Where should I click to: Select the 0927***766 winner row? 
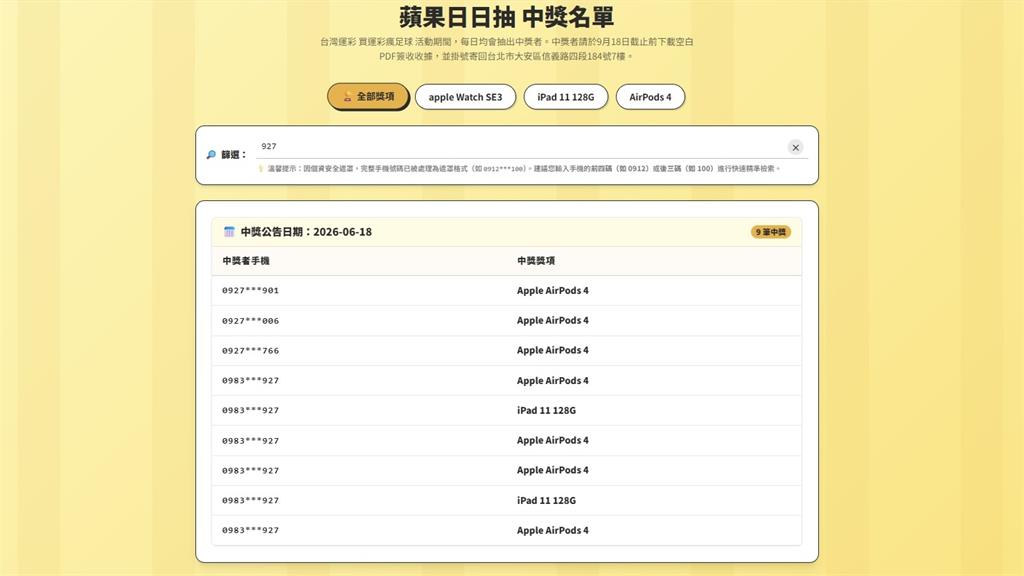point(507,351)
